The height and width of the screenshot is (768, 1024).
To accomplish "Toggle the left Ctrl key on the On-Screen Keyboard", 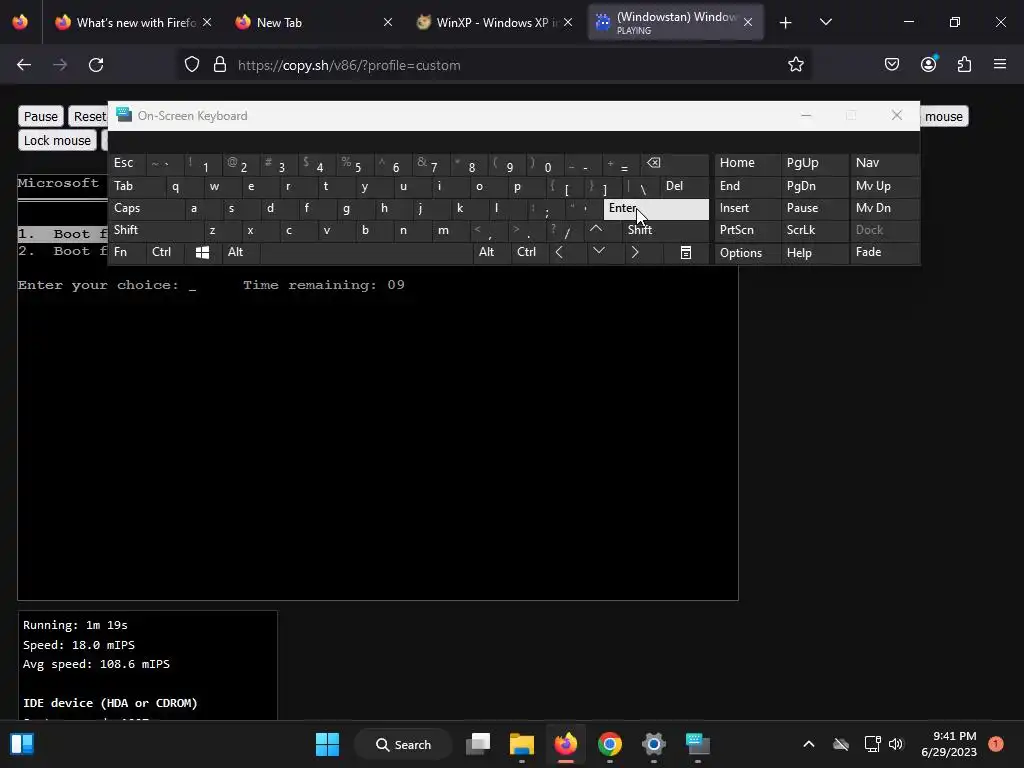I will point(165,252).
